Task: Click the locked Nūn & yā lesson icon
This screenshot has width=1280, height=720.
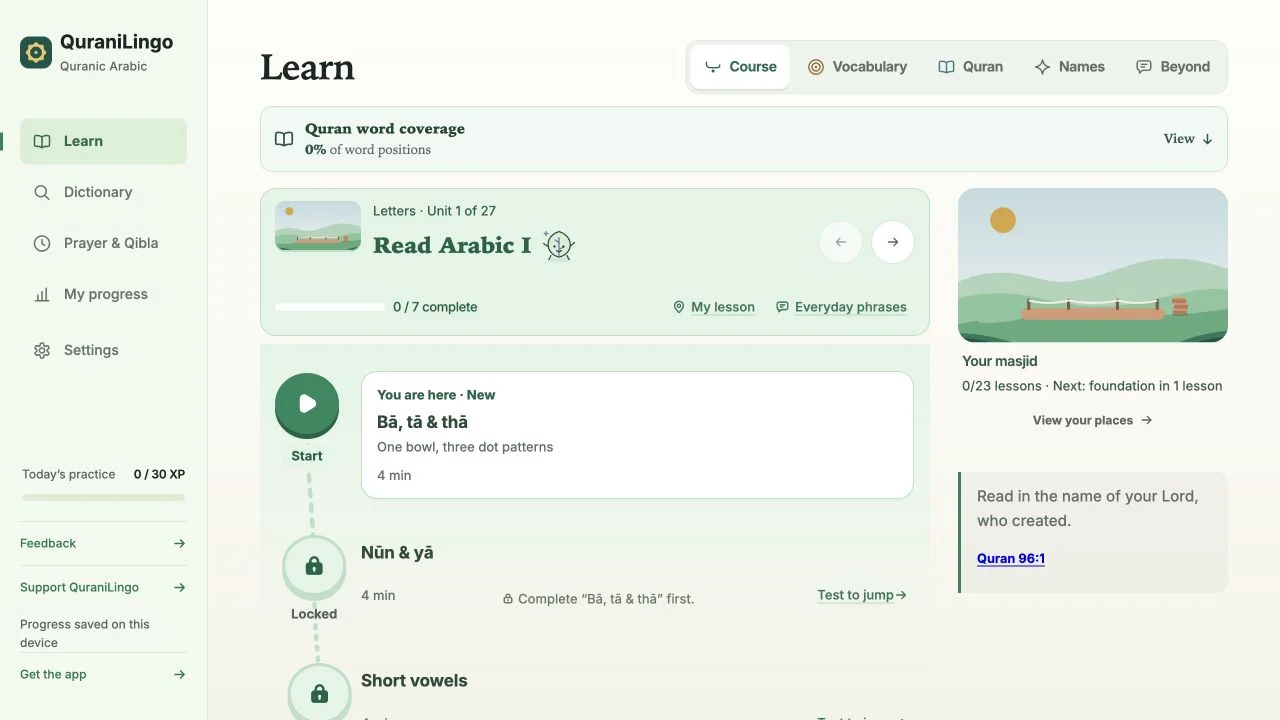Action: pos(314,567)
